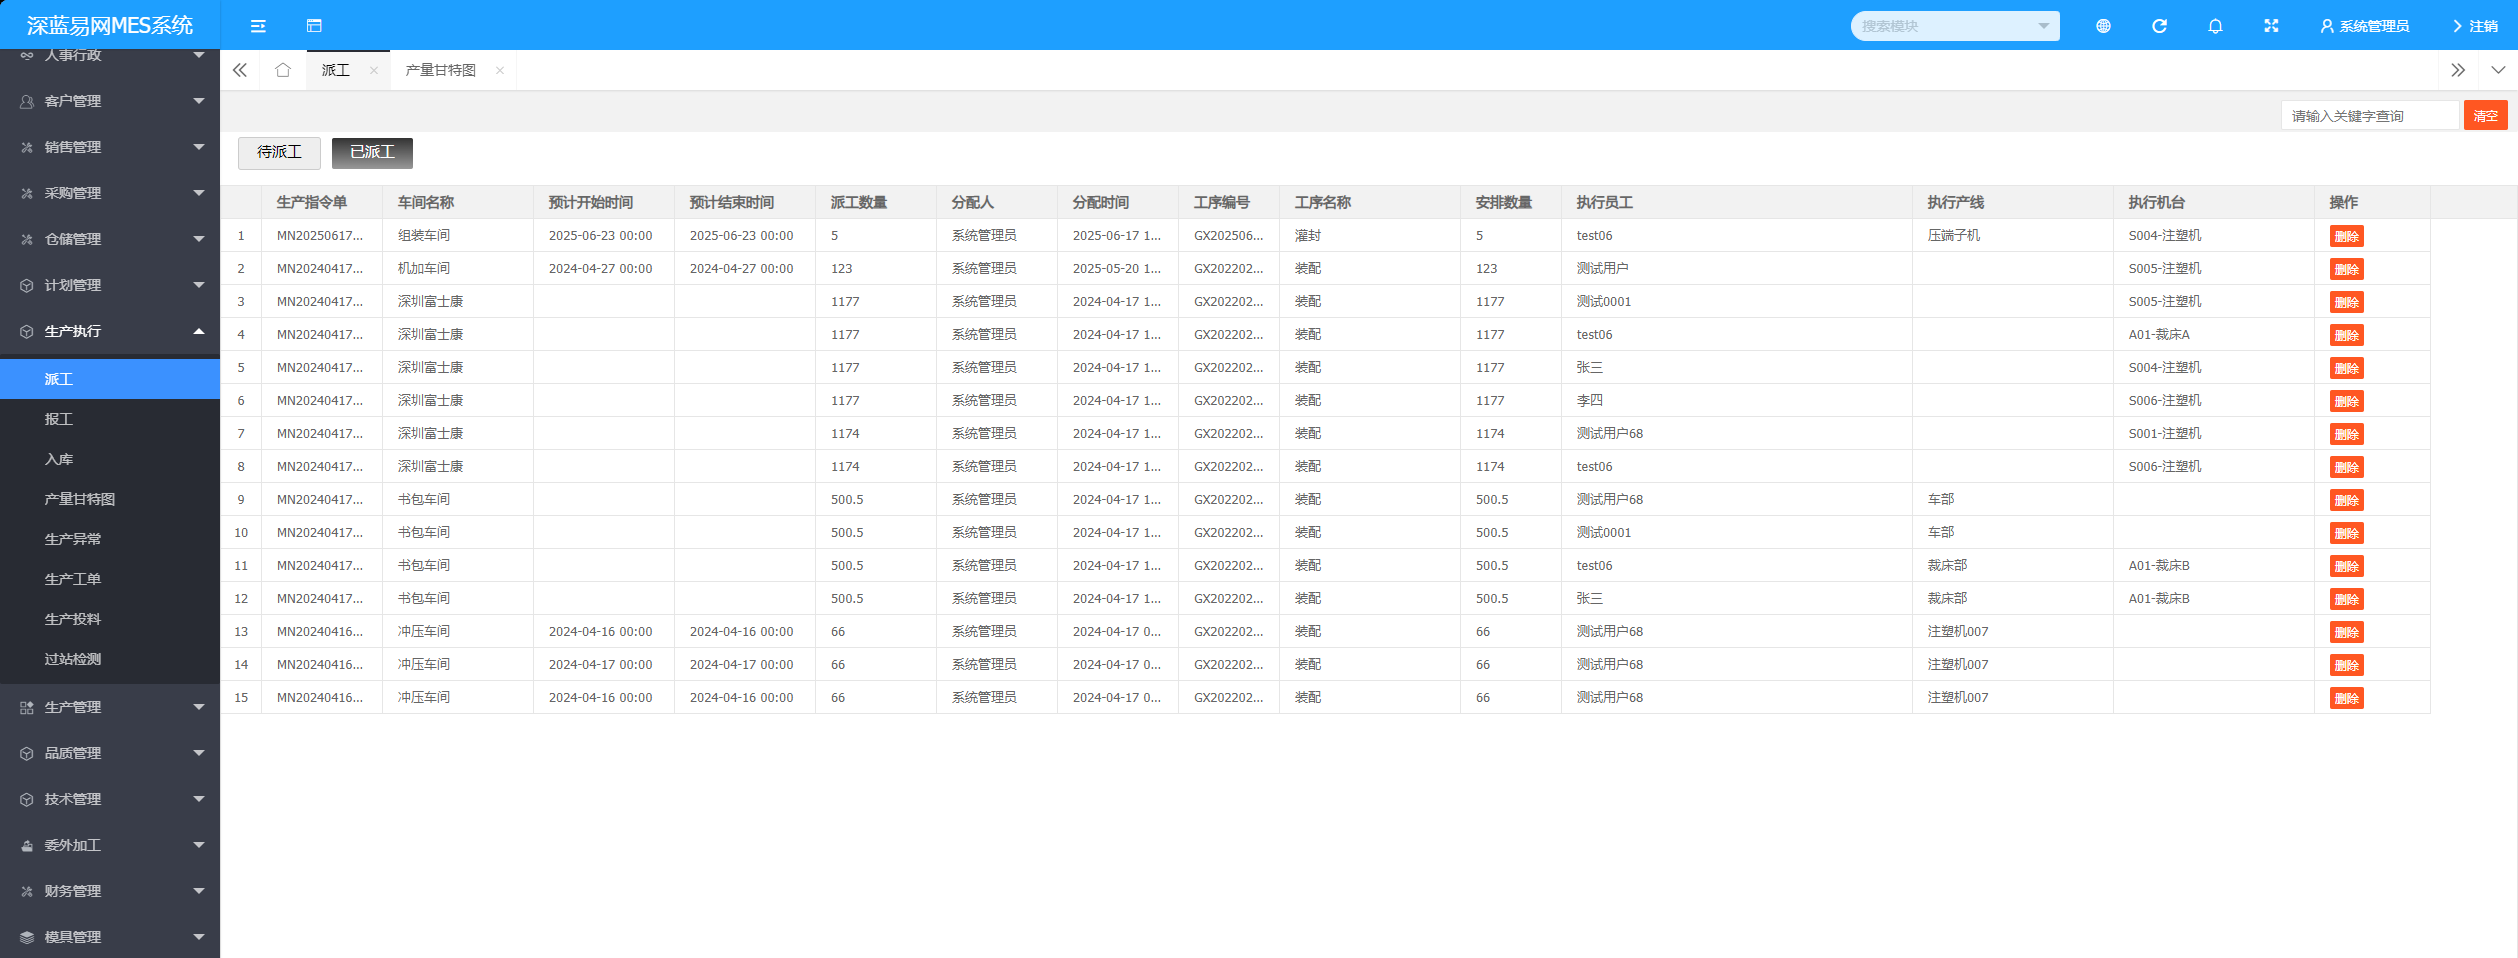Switch to 待派工 view
This screenshot has width=2518, height=958.
pyautogui.click(x=279, y=152)
